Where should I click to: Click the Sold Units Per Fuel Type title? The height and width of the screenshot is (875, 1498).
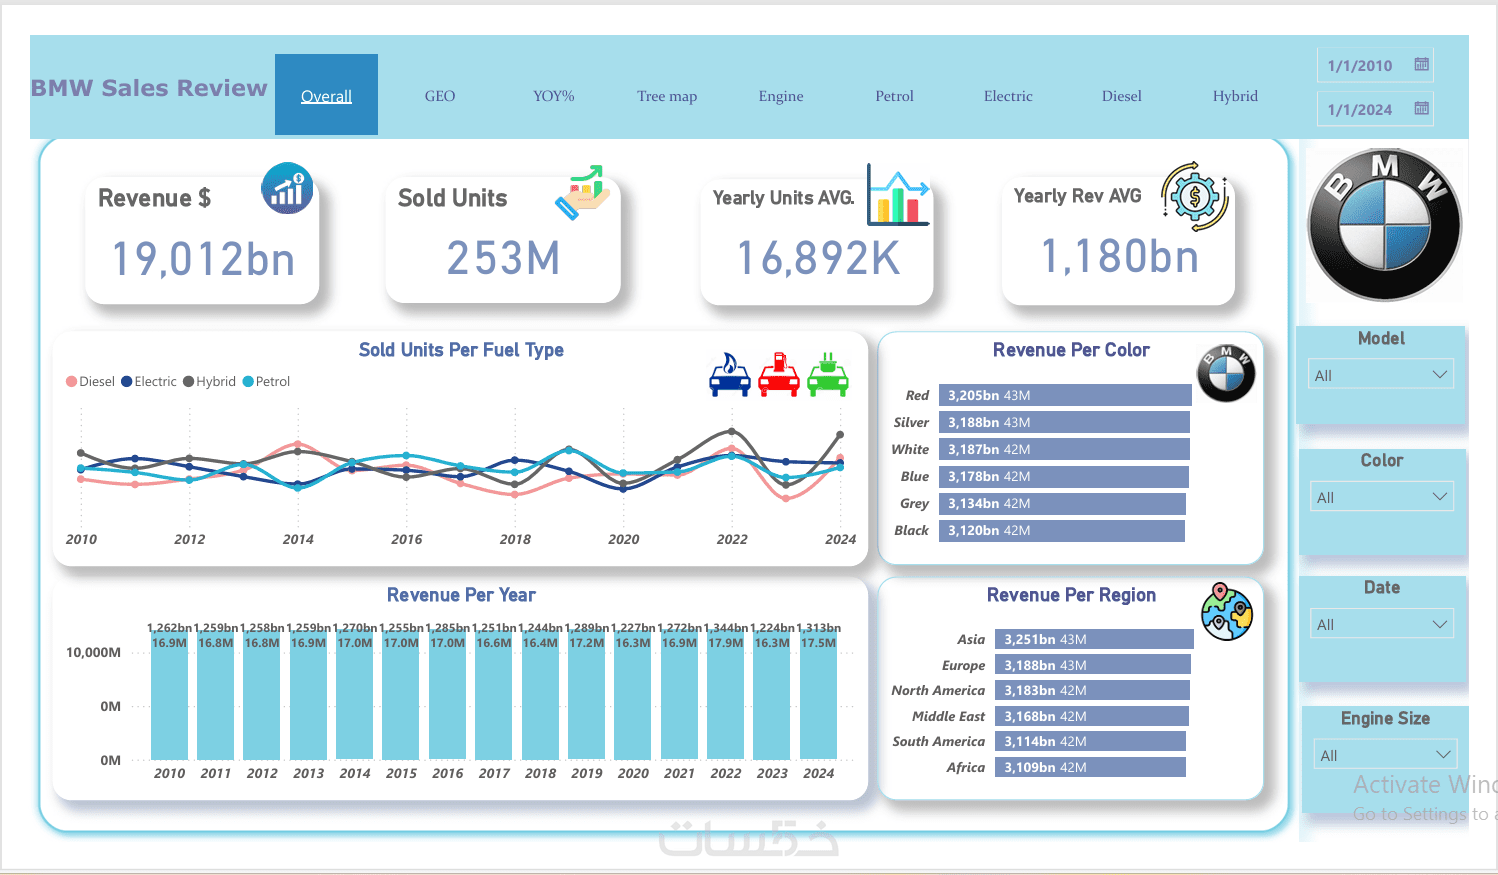461,350
